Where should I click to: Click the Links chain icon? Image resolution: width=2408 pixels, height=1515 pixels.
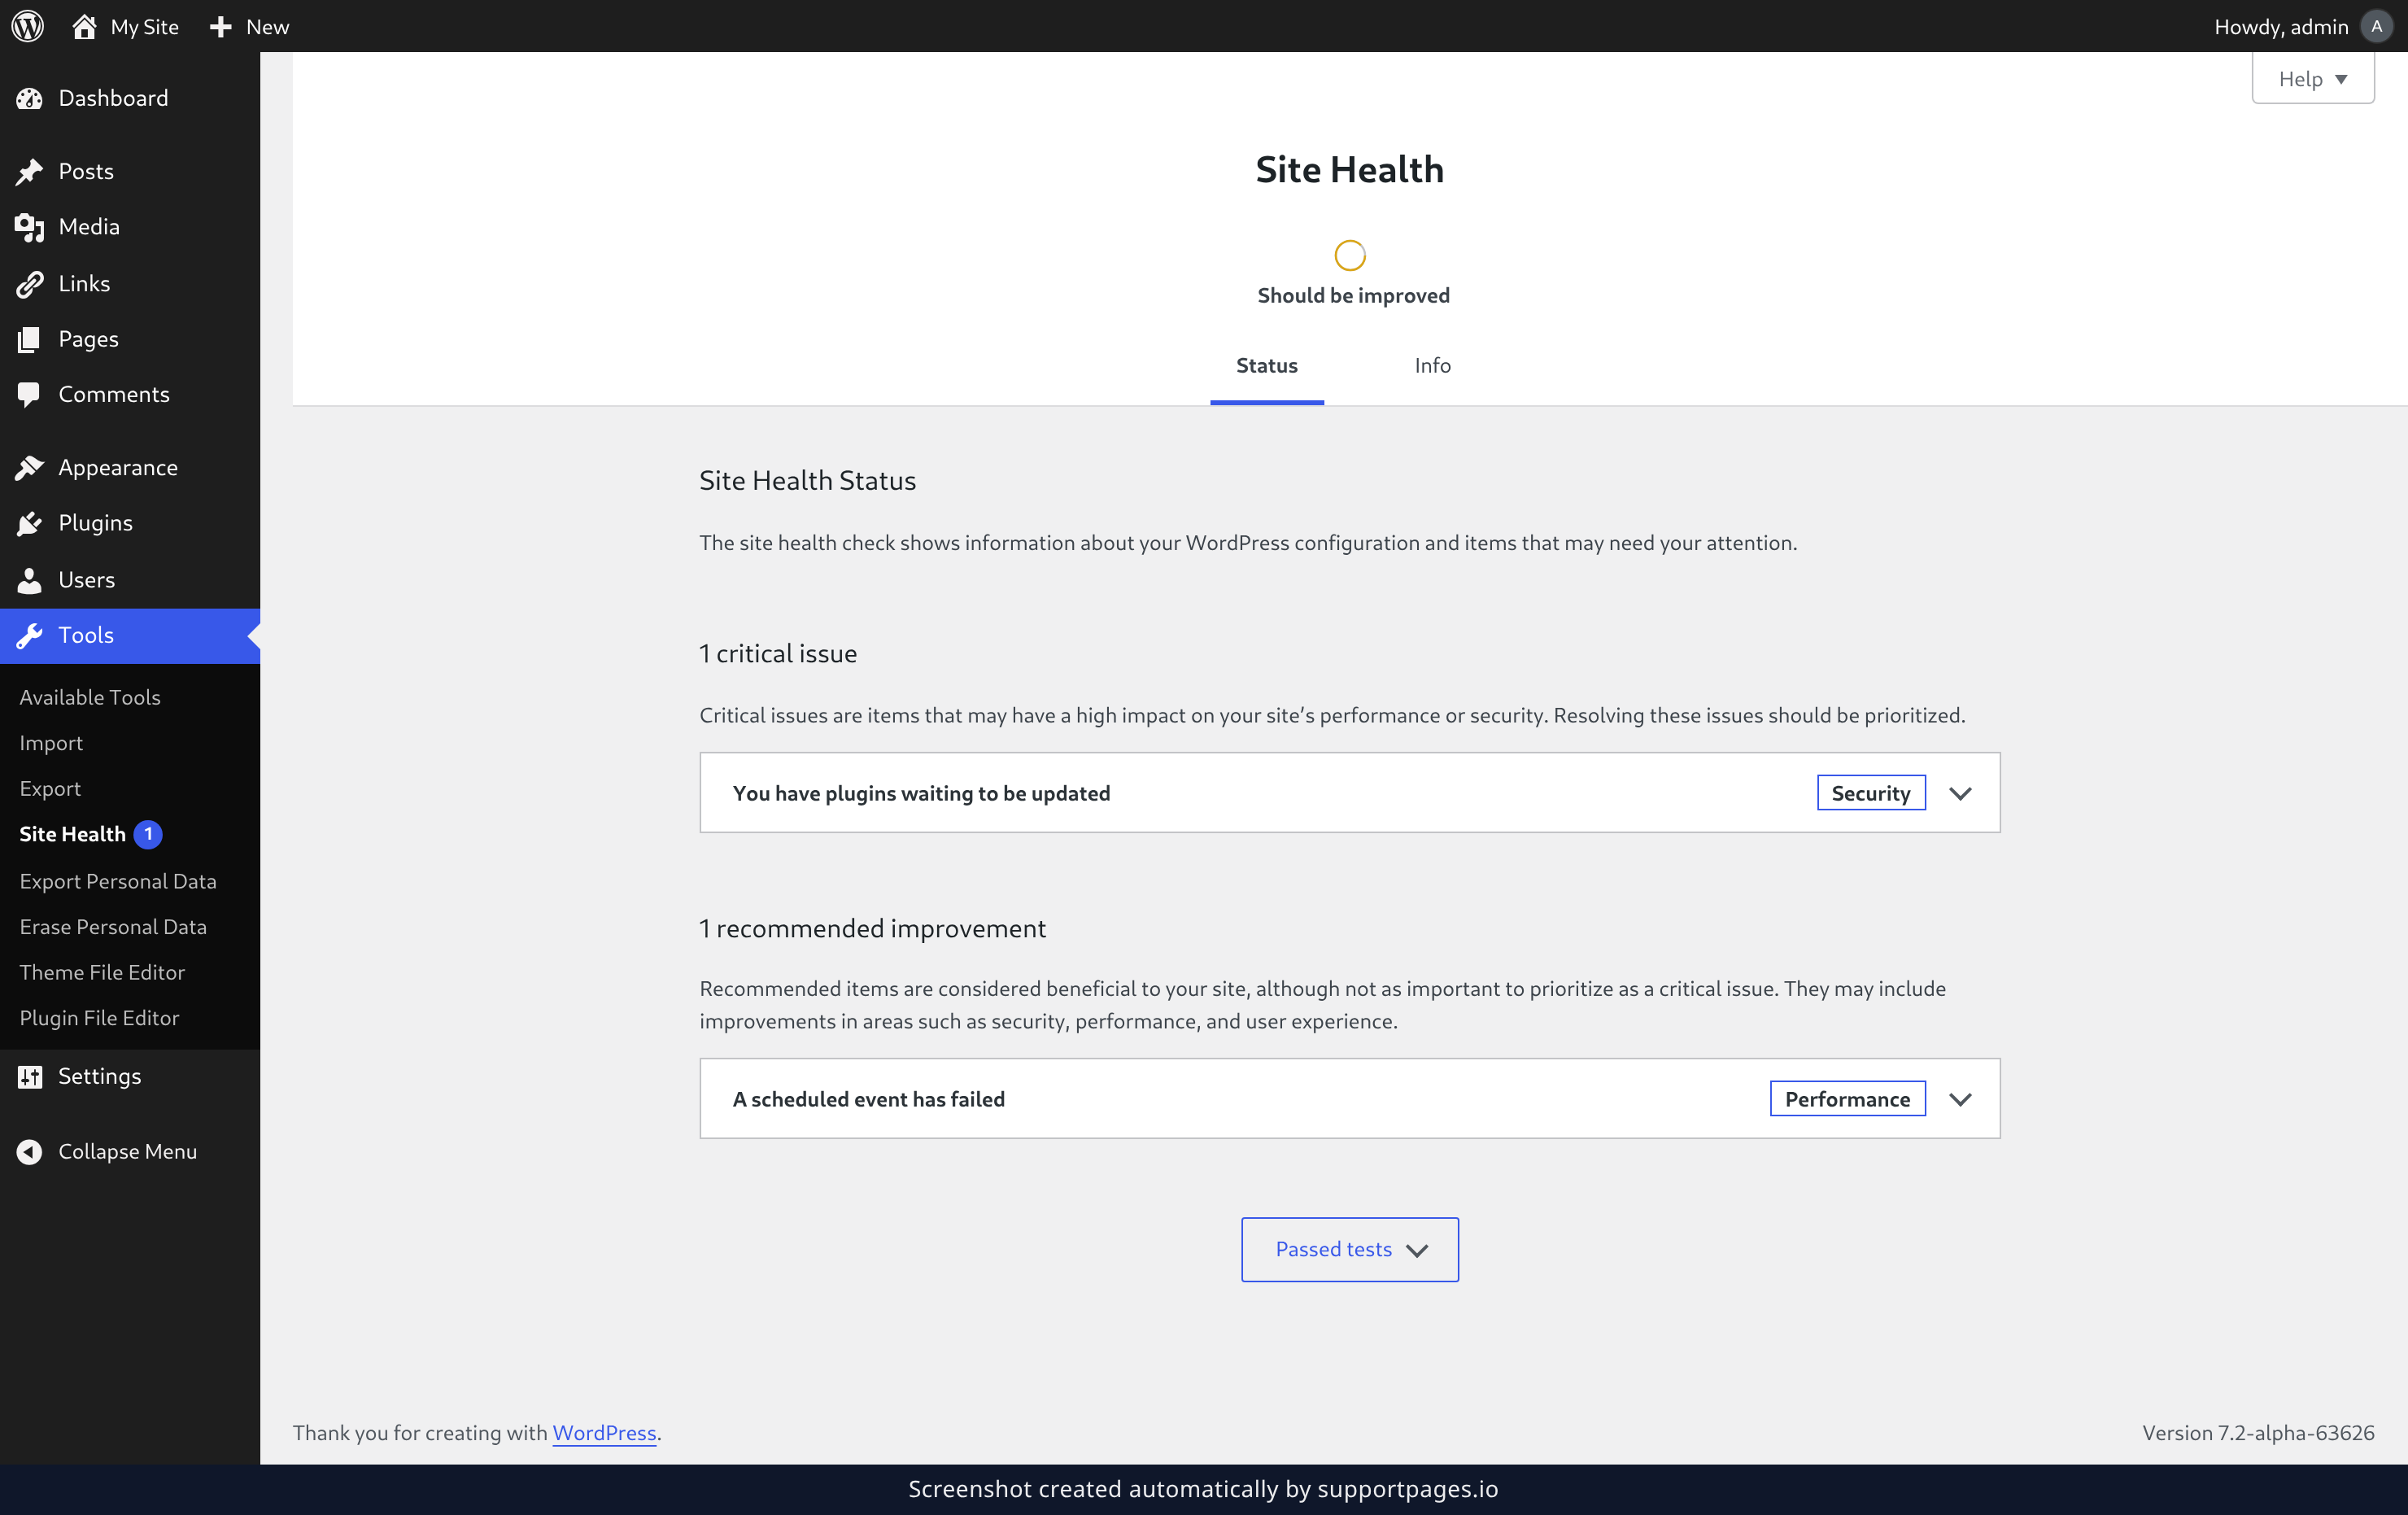[x=29, y=284]
